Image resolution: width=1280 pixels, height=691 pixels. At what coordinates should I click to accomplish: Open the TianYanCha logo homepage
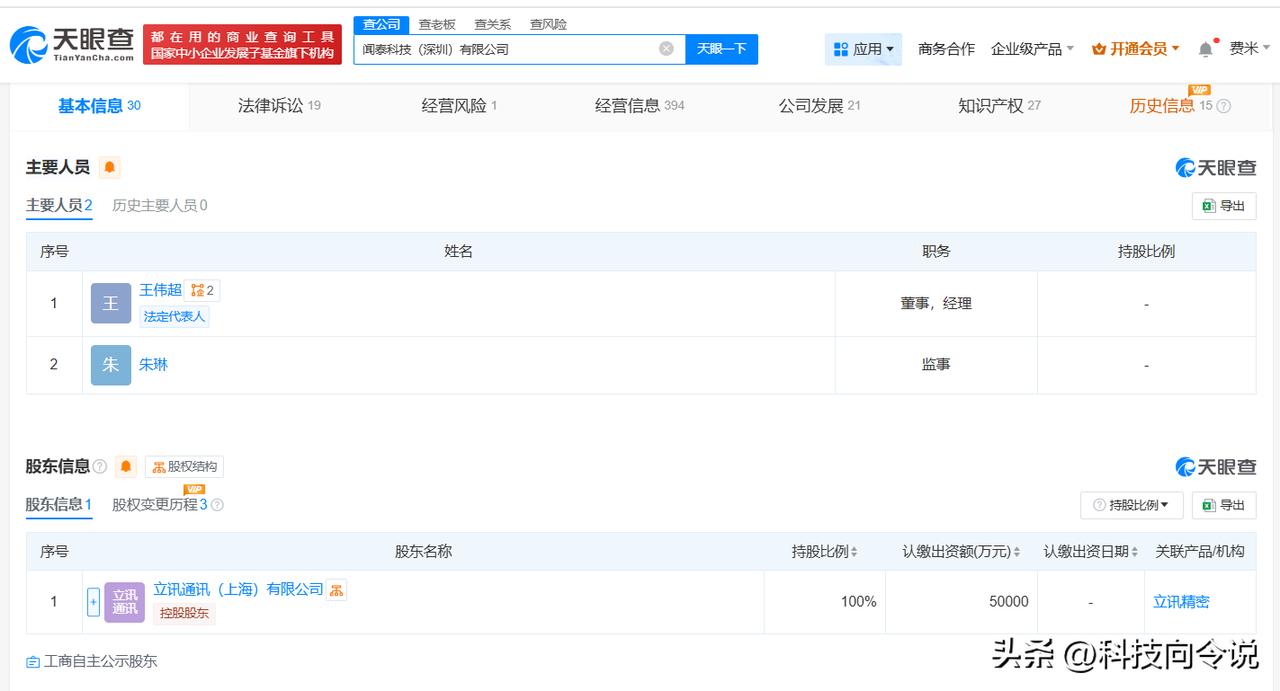tap(72, 44)
